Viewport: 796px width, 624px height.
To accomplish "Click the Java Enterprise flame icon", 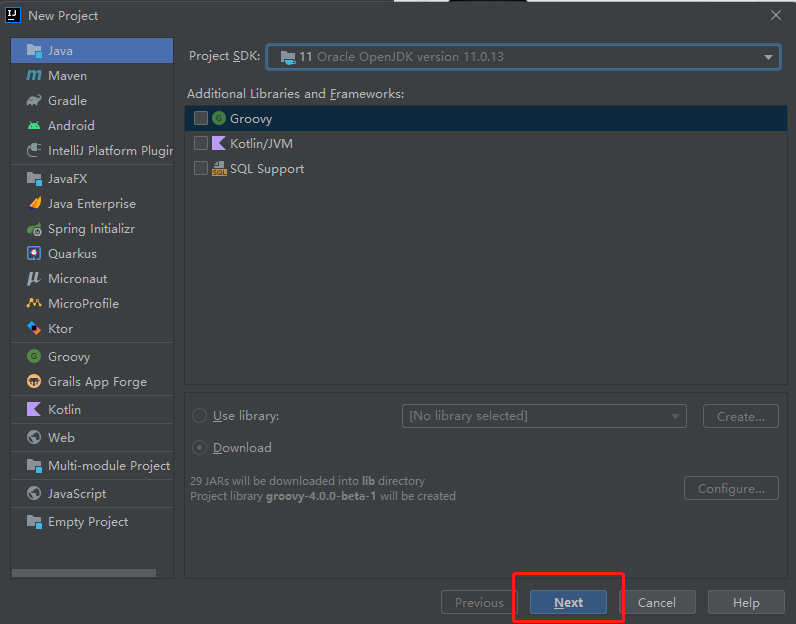I will pyautogui.click(x=34, y=204).
